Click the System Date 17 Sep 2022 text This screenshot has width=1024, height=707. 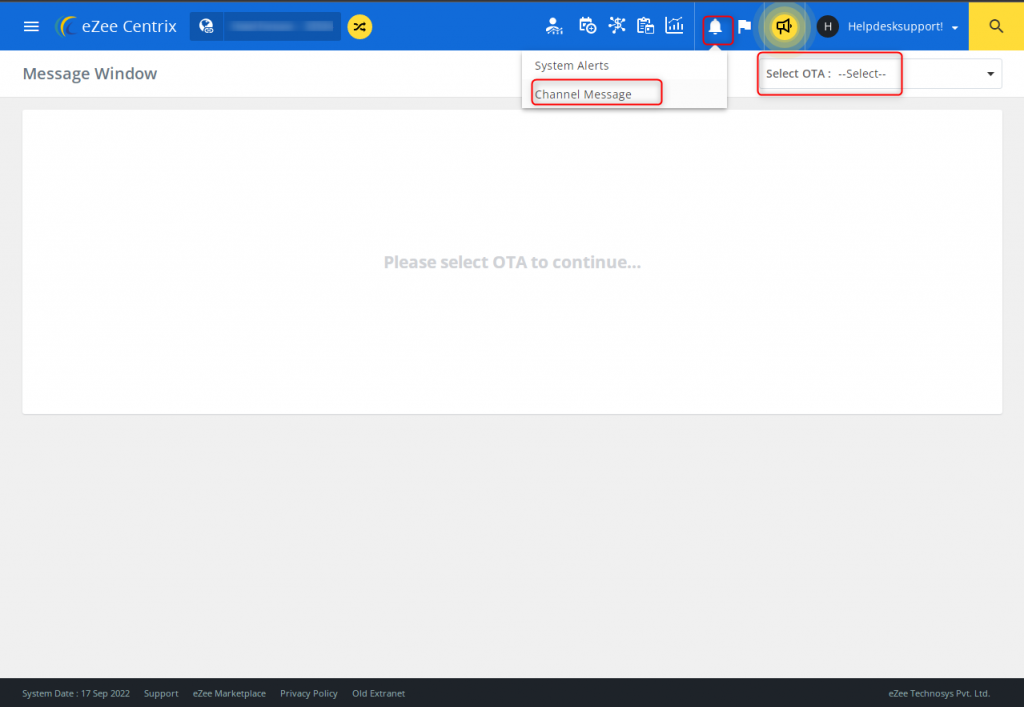[x=76, y=693]
